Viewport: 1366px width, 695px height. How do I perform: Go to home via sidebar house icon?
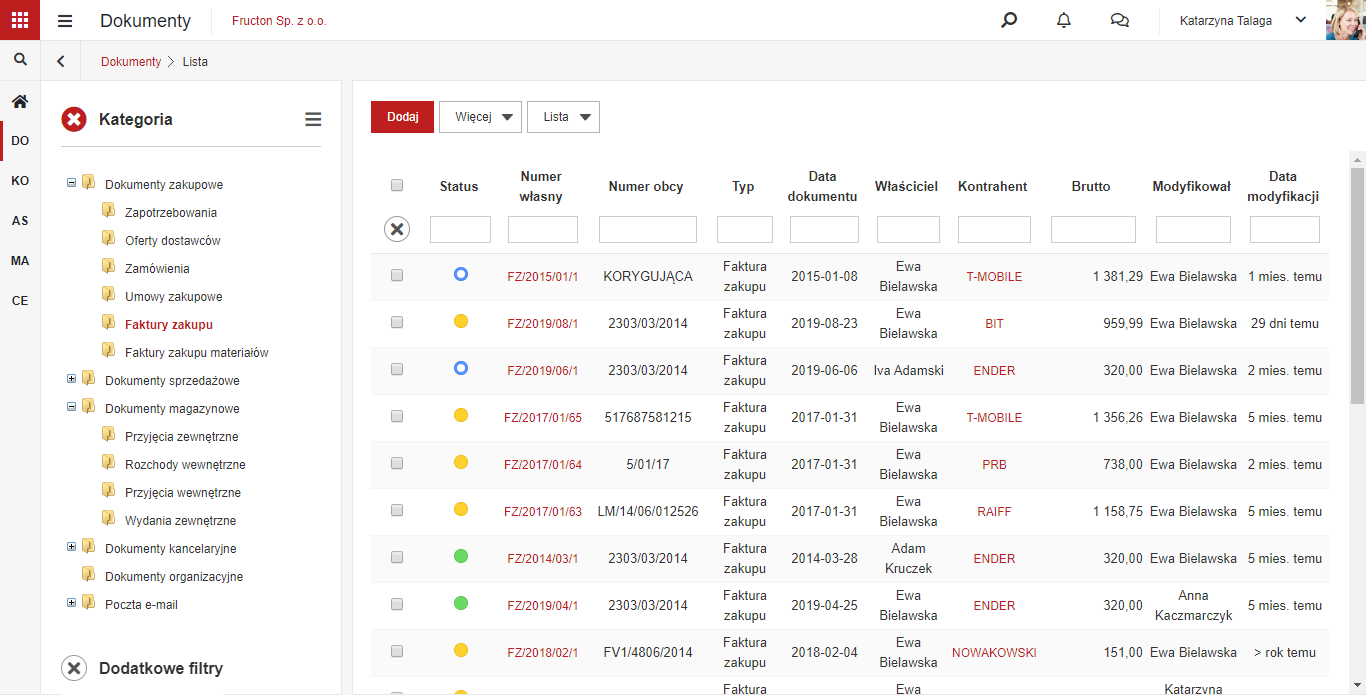point(20,101)
